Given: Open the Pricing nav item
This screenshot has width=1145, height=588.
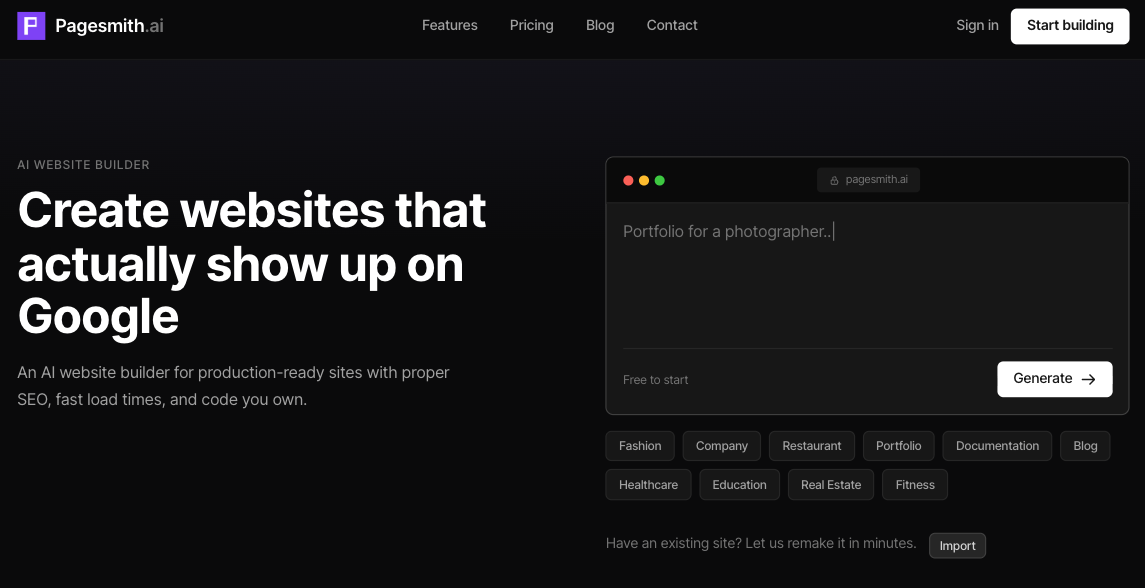Looking at the screenshot, I should point(532,26).
